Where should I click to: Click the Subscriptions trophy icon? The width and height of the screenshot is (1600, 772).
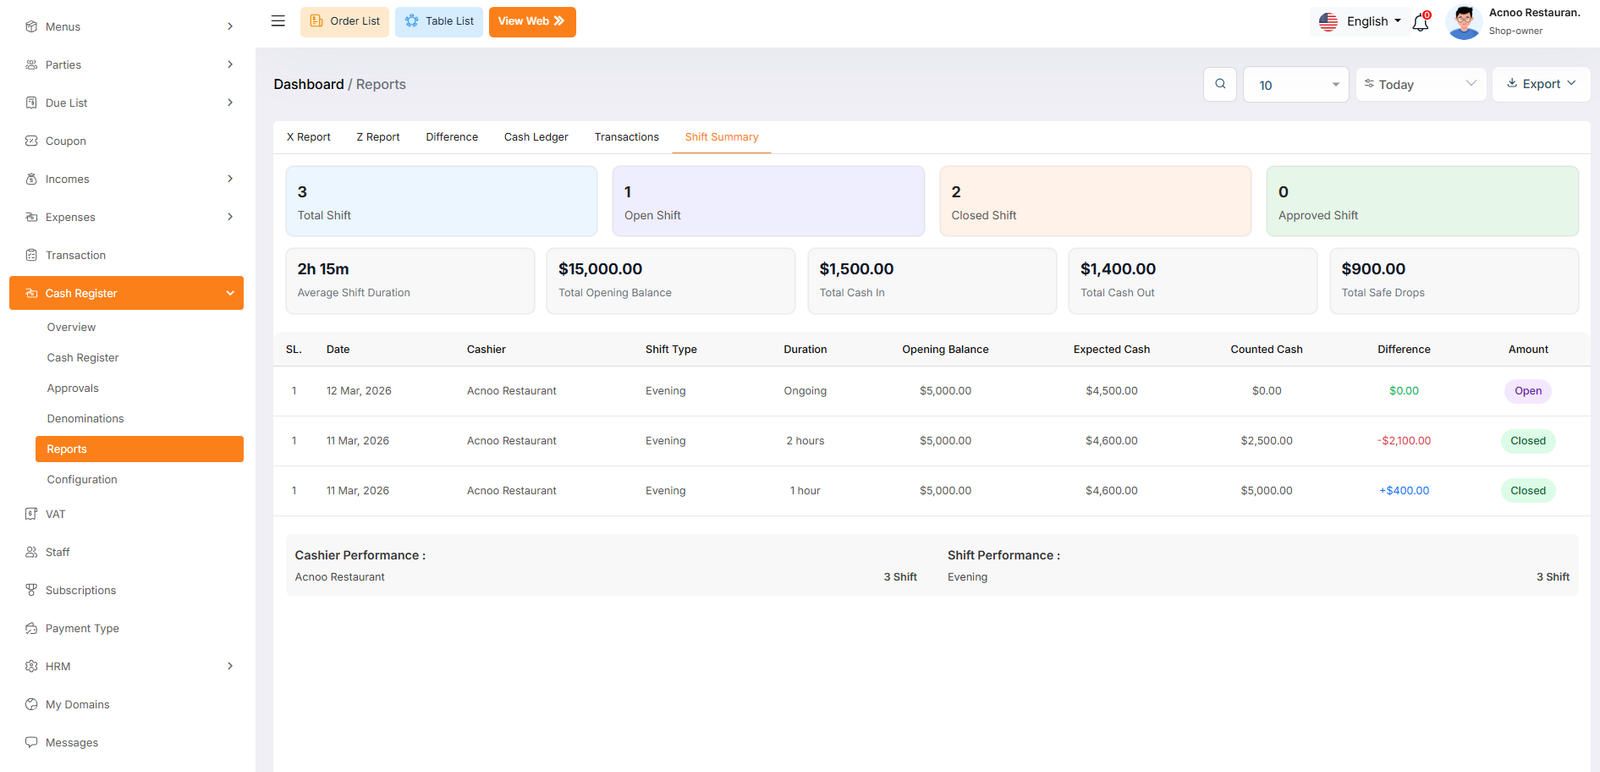click(31, 590)
